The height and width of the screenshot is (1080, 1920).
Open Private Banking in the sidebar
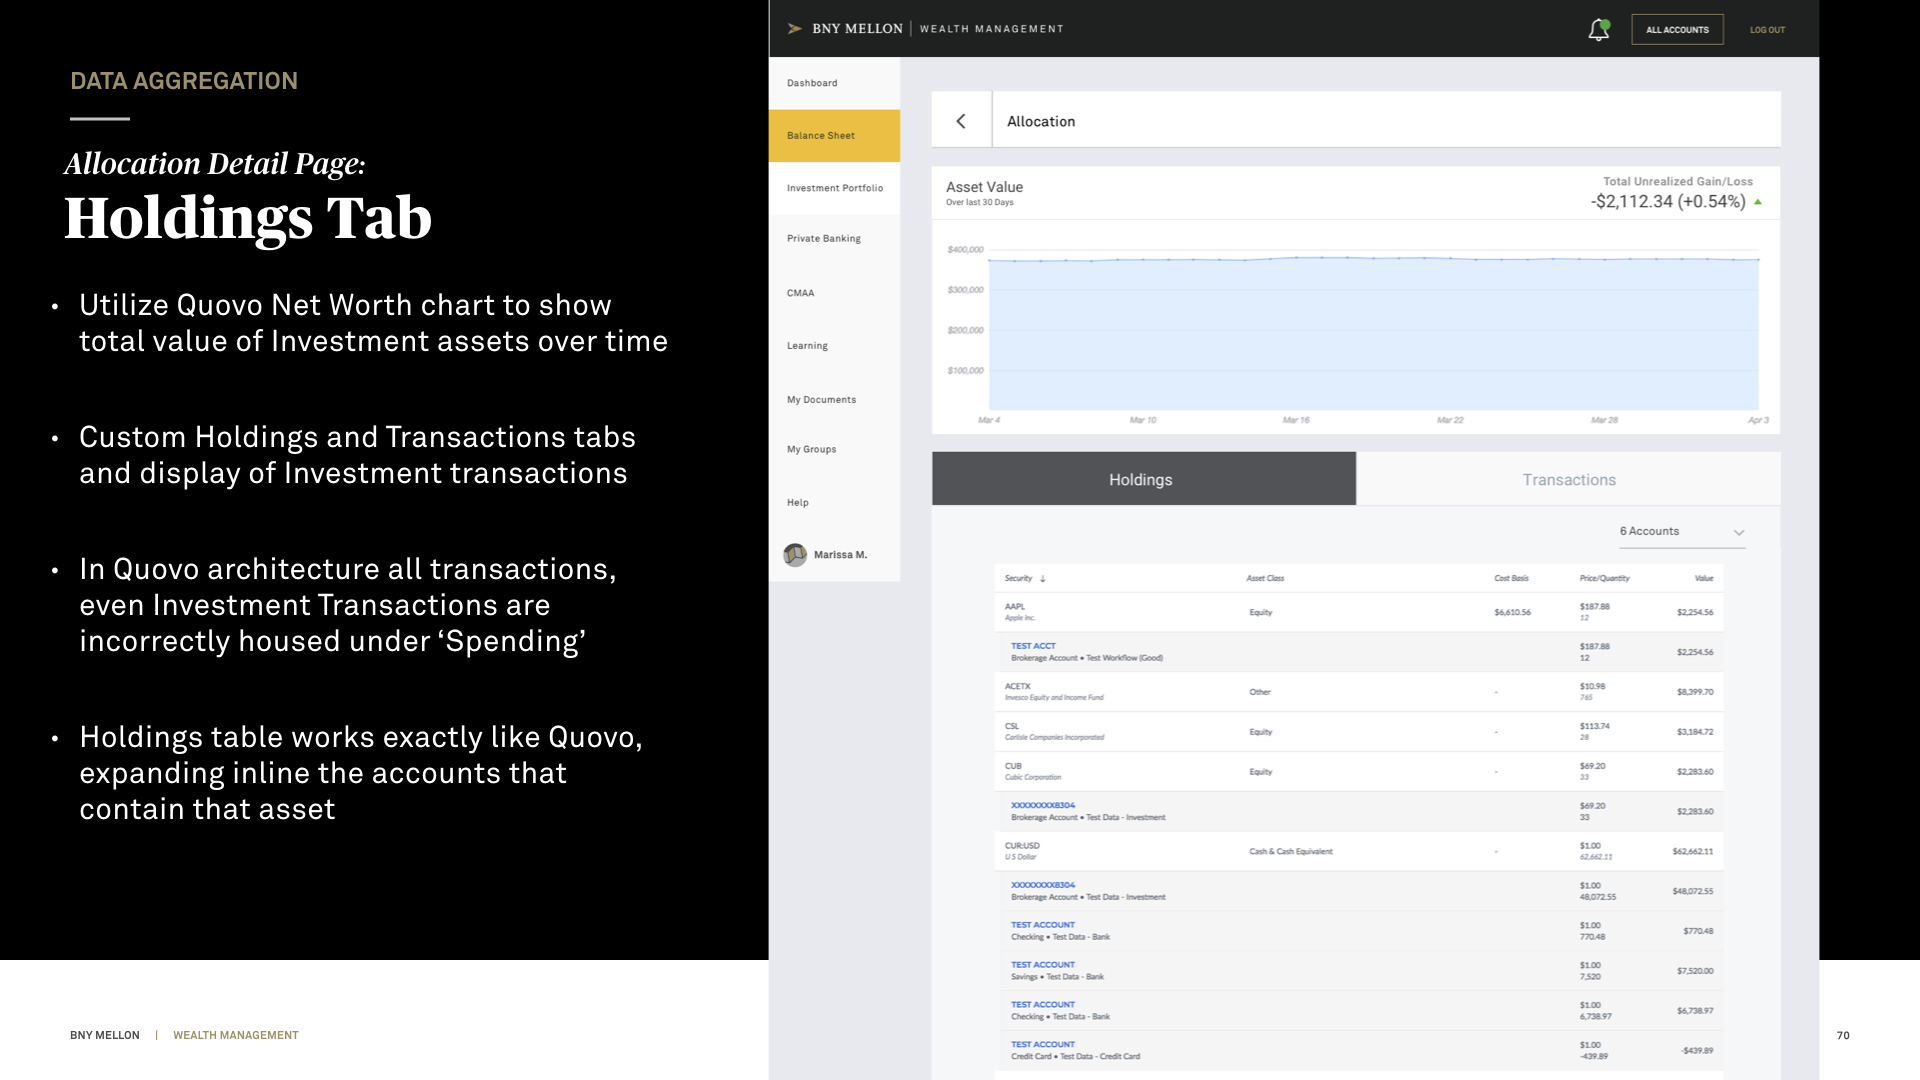(834, 239)
